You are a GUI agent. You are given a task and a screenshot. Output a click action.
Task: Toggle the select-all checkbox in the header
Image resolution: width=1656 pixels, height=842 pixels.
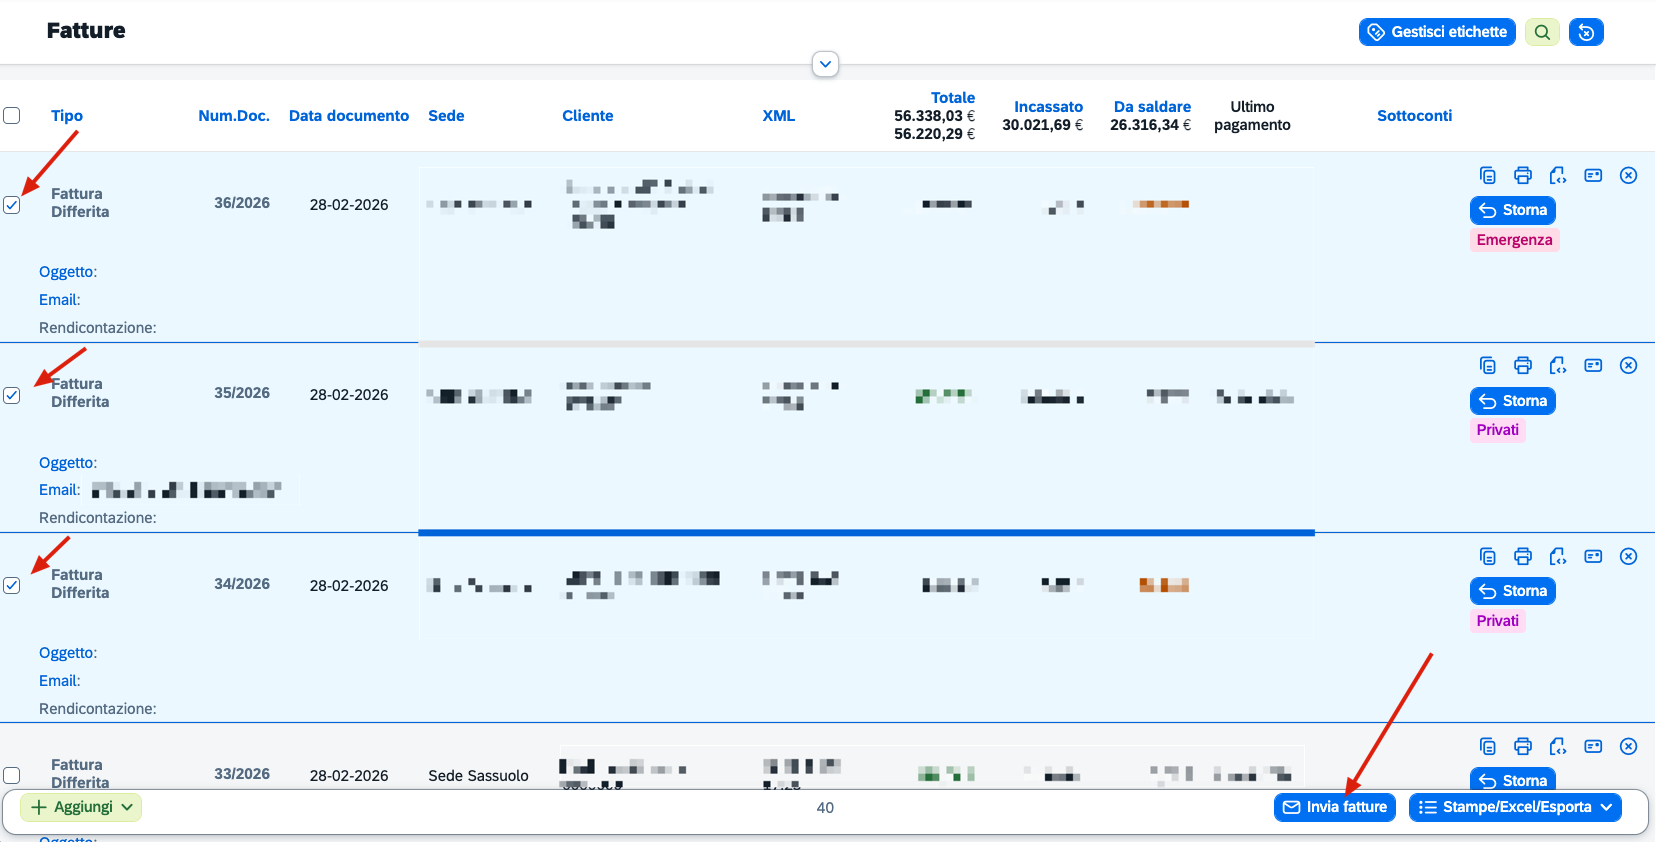12,115
